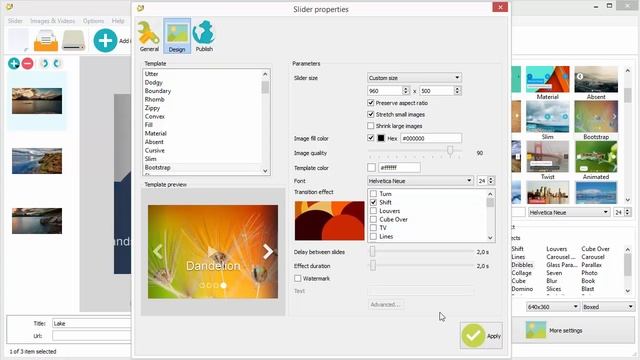The image size is (640, 360).
Task: Click the Image quality slider handle
Action: [450, 151]
